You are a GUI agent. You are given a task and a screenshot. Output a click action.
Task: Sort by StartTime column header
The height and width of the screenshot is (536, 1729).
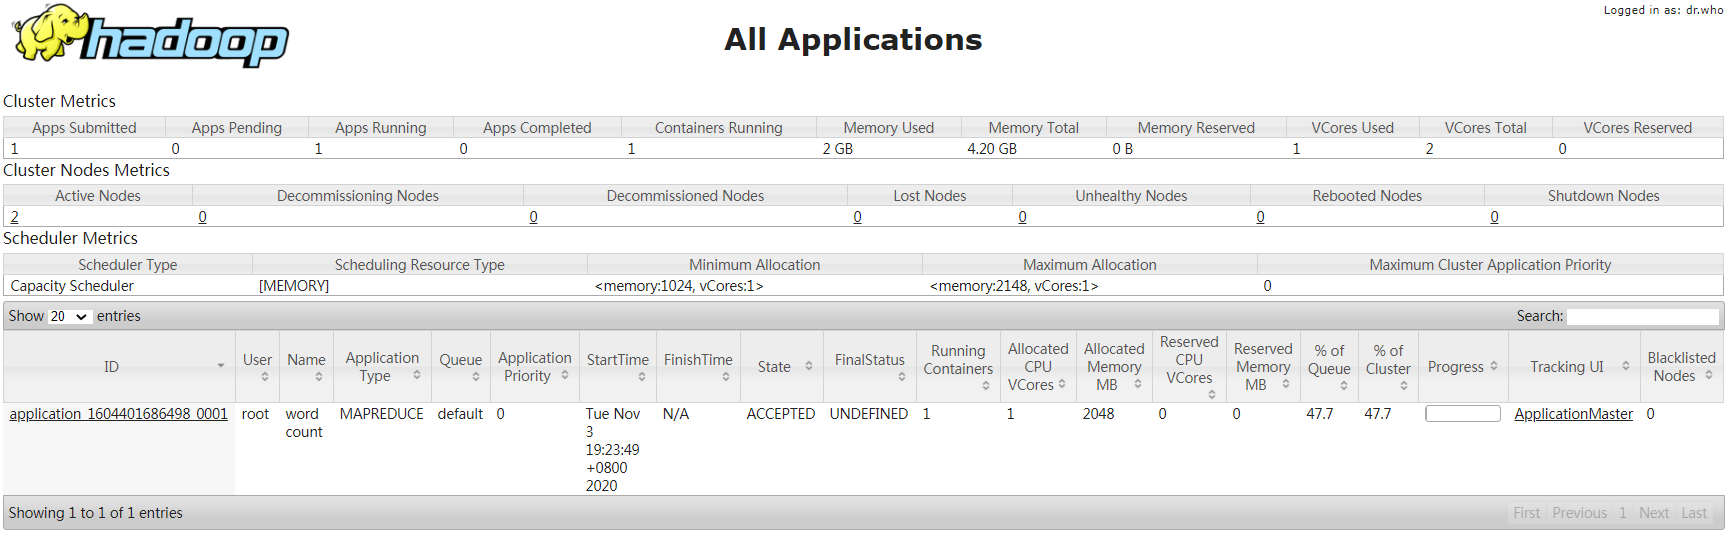tap(618, 367)
